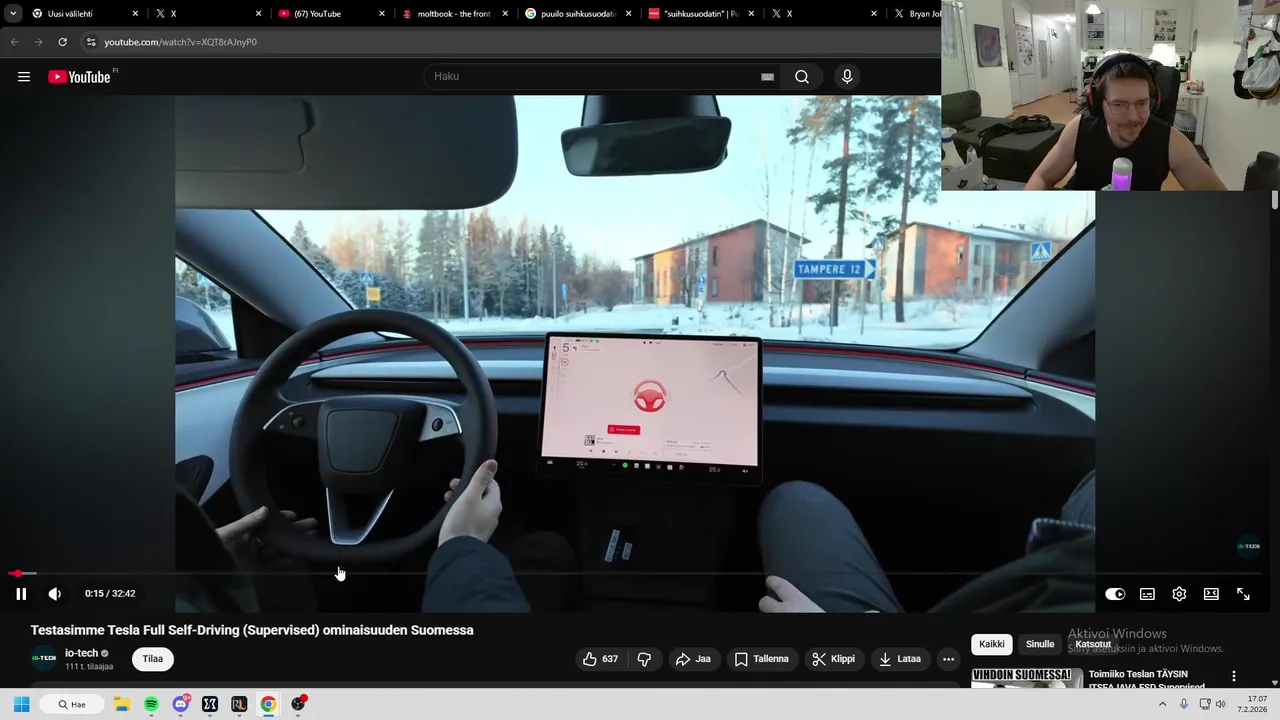1280x720 pixels.
Task: Select the Kaikki filter chip
Action: (992, 644)
